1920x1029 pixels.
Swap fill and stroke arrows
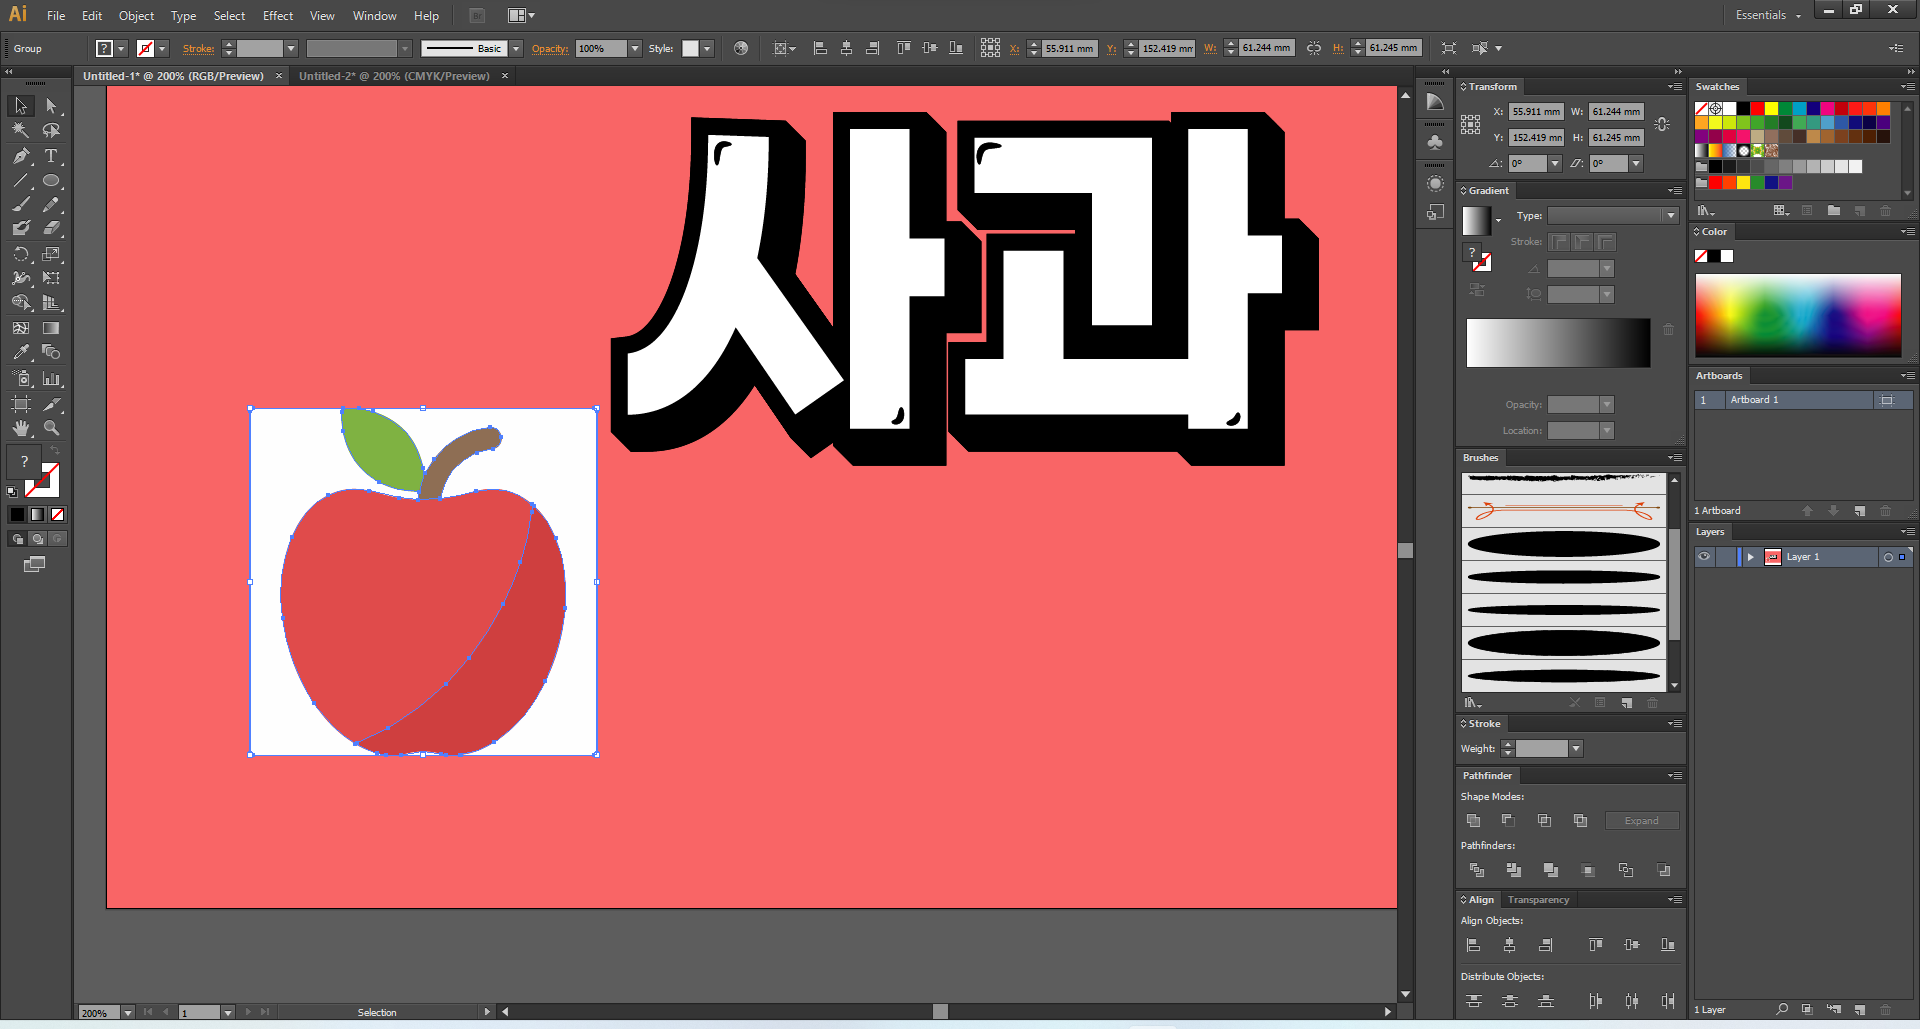(x=55, y=451)
